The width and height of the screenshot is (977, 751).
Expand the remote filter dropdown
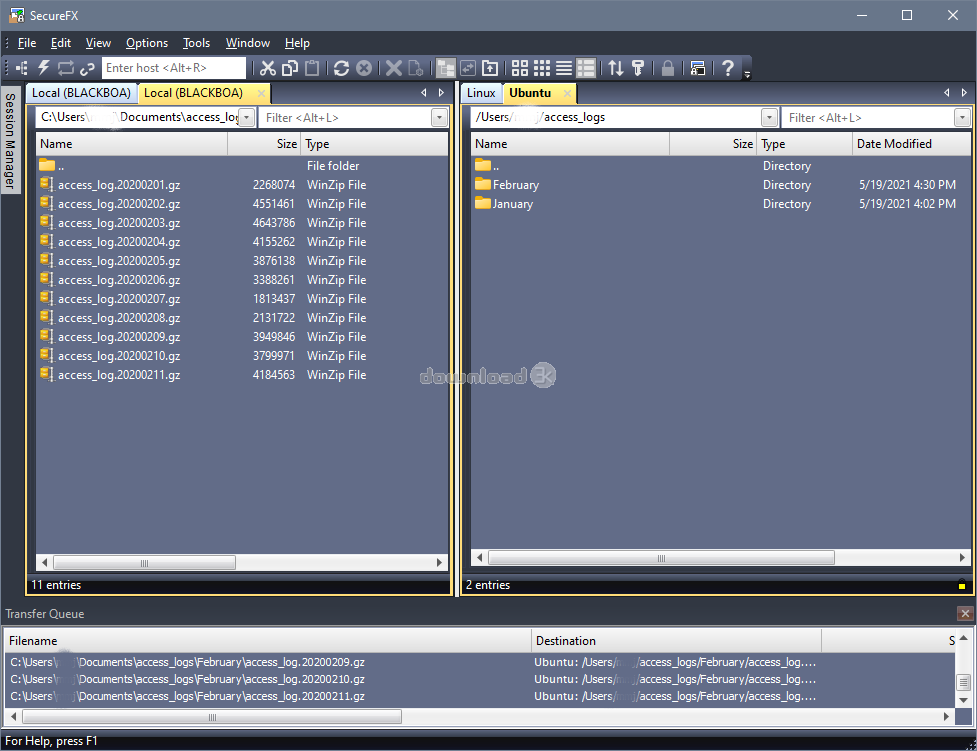[x=963, y=117]
